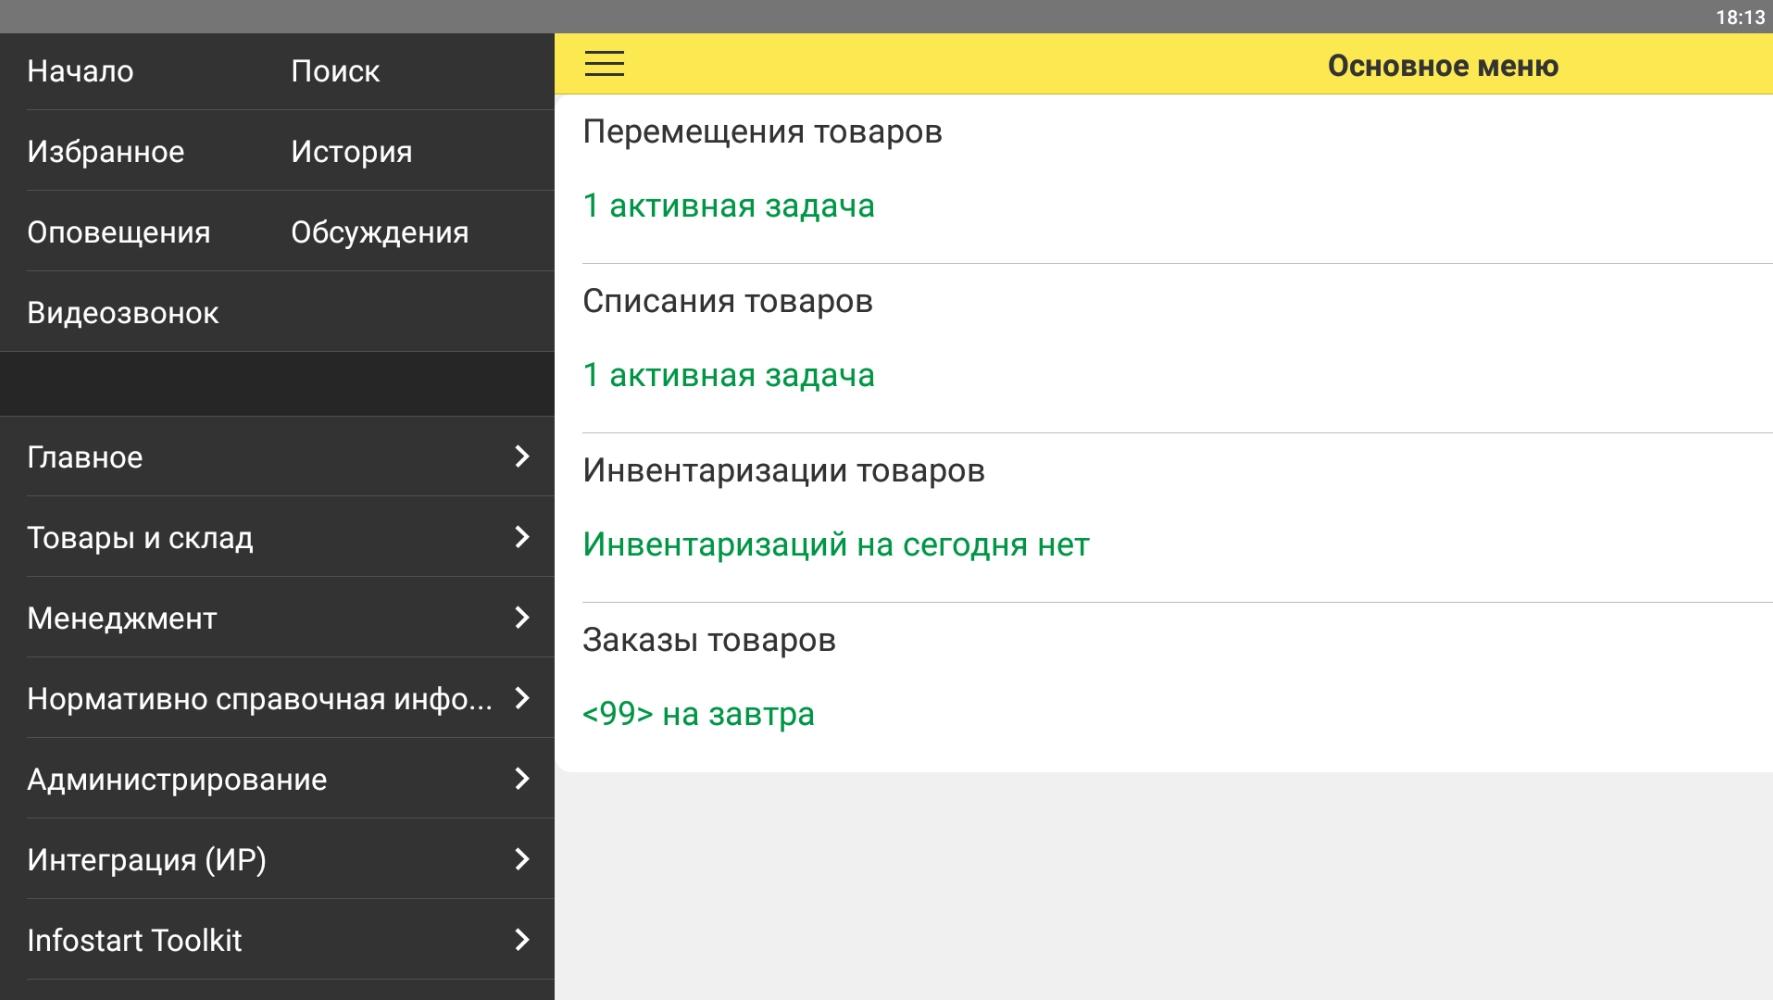Click the Infostart Toolkit chevron arrow
1773x1000 pixels.
(x=521, y=939)
